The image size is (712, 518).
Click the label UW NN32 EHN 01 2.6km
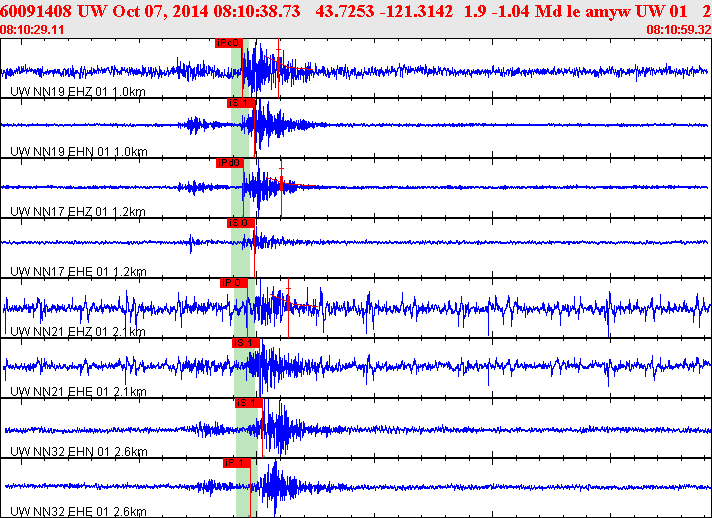[x=79, y=451]
